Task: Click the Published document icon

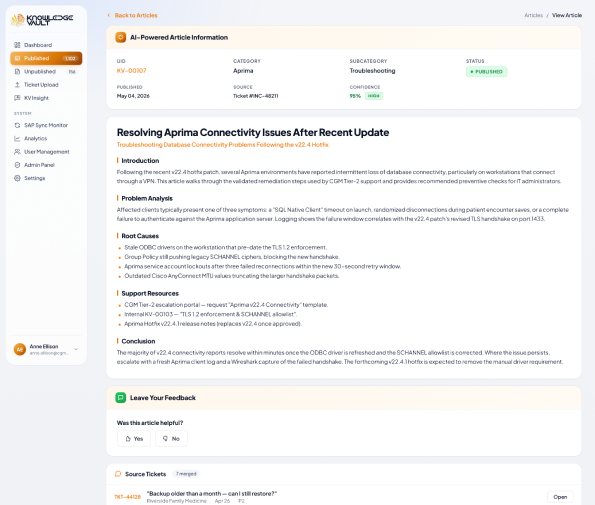Action: pos(17,58)
